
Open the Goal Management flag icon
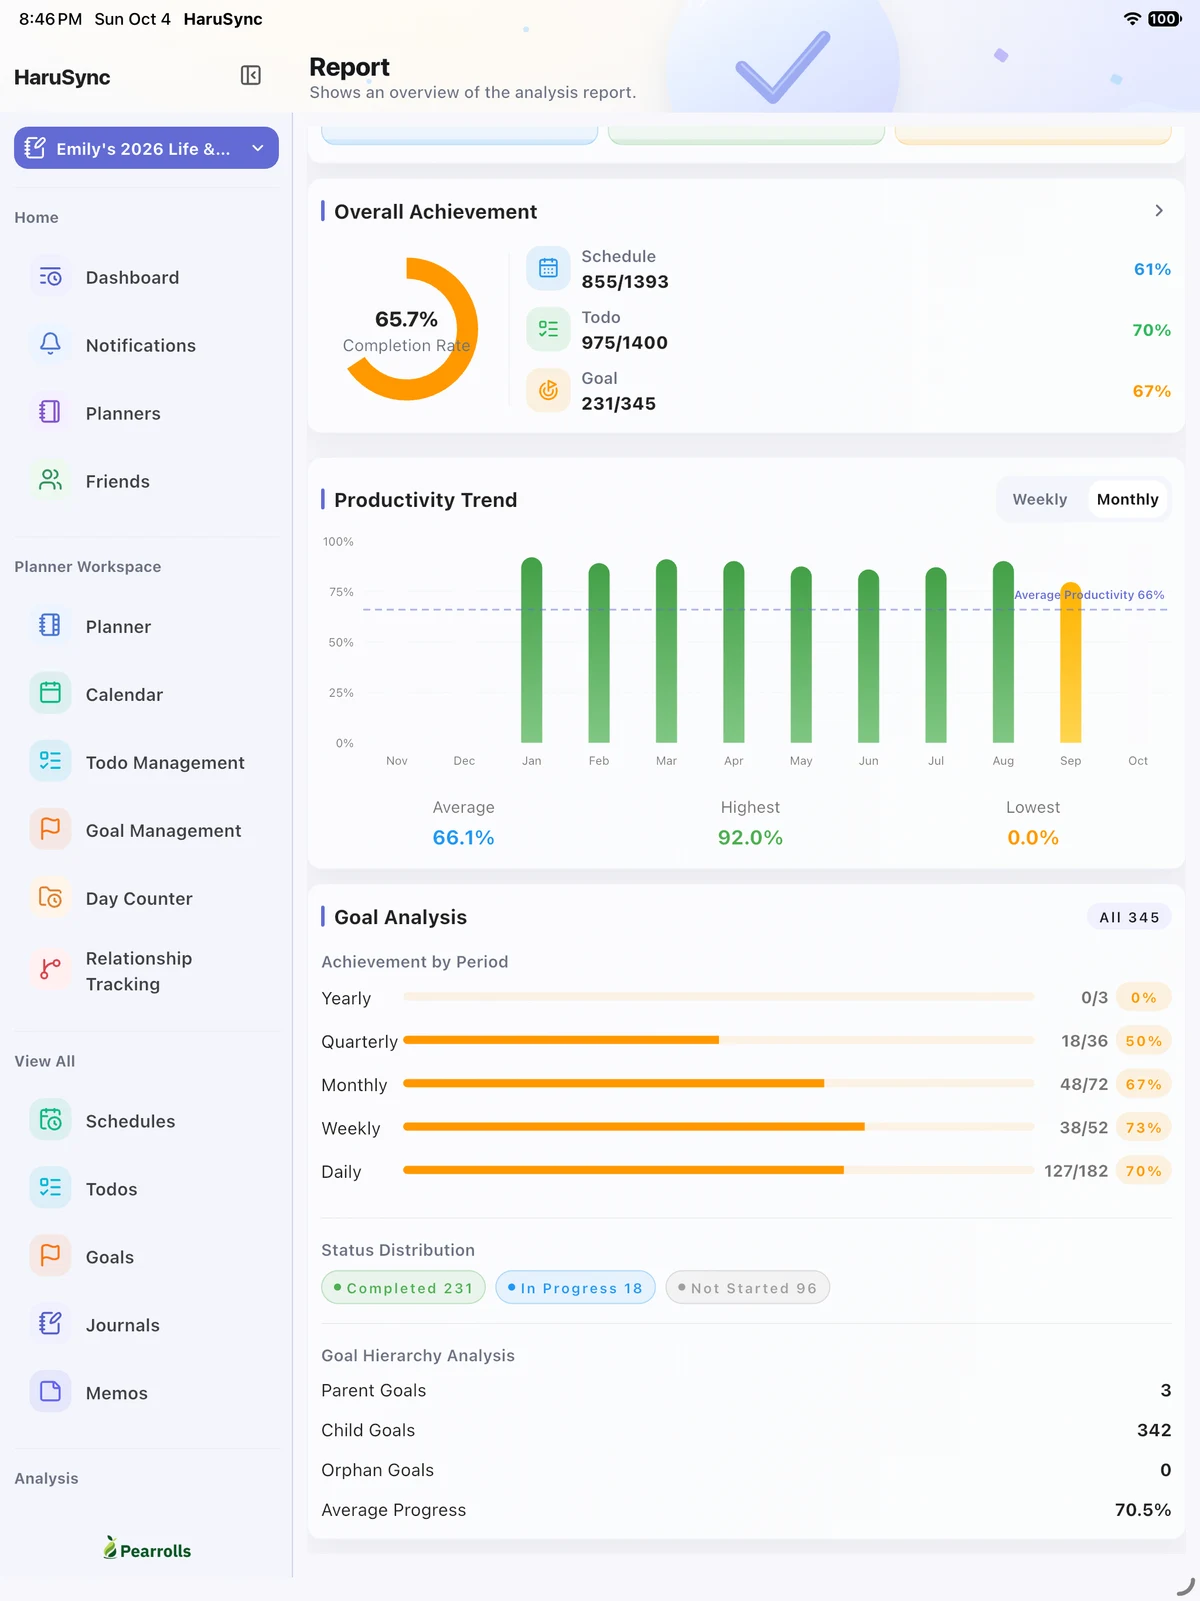(50, 830)
